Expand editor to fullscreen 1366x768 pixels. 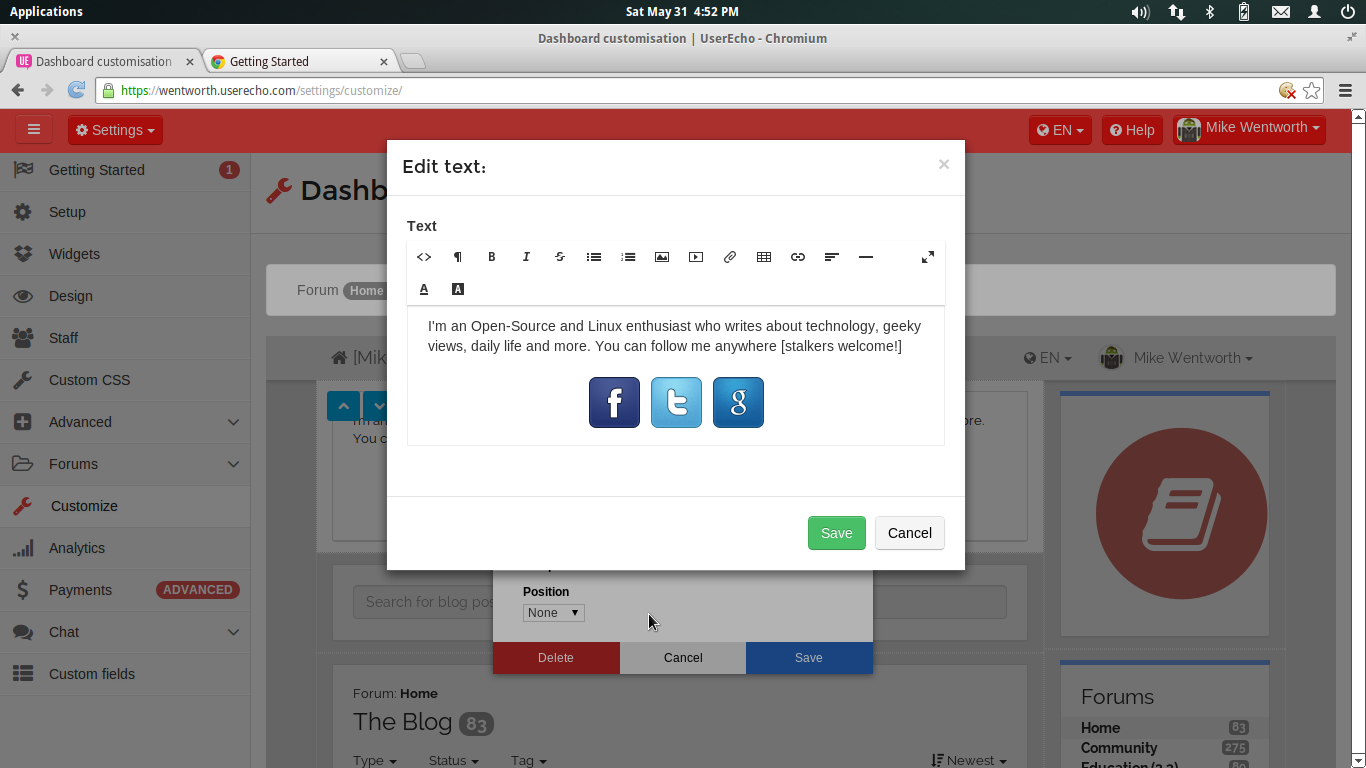point(928,257)
